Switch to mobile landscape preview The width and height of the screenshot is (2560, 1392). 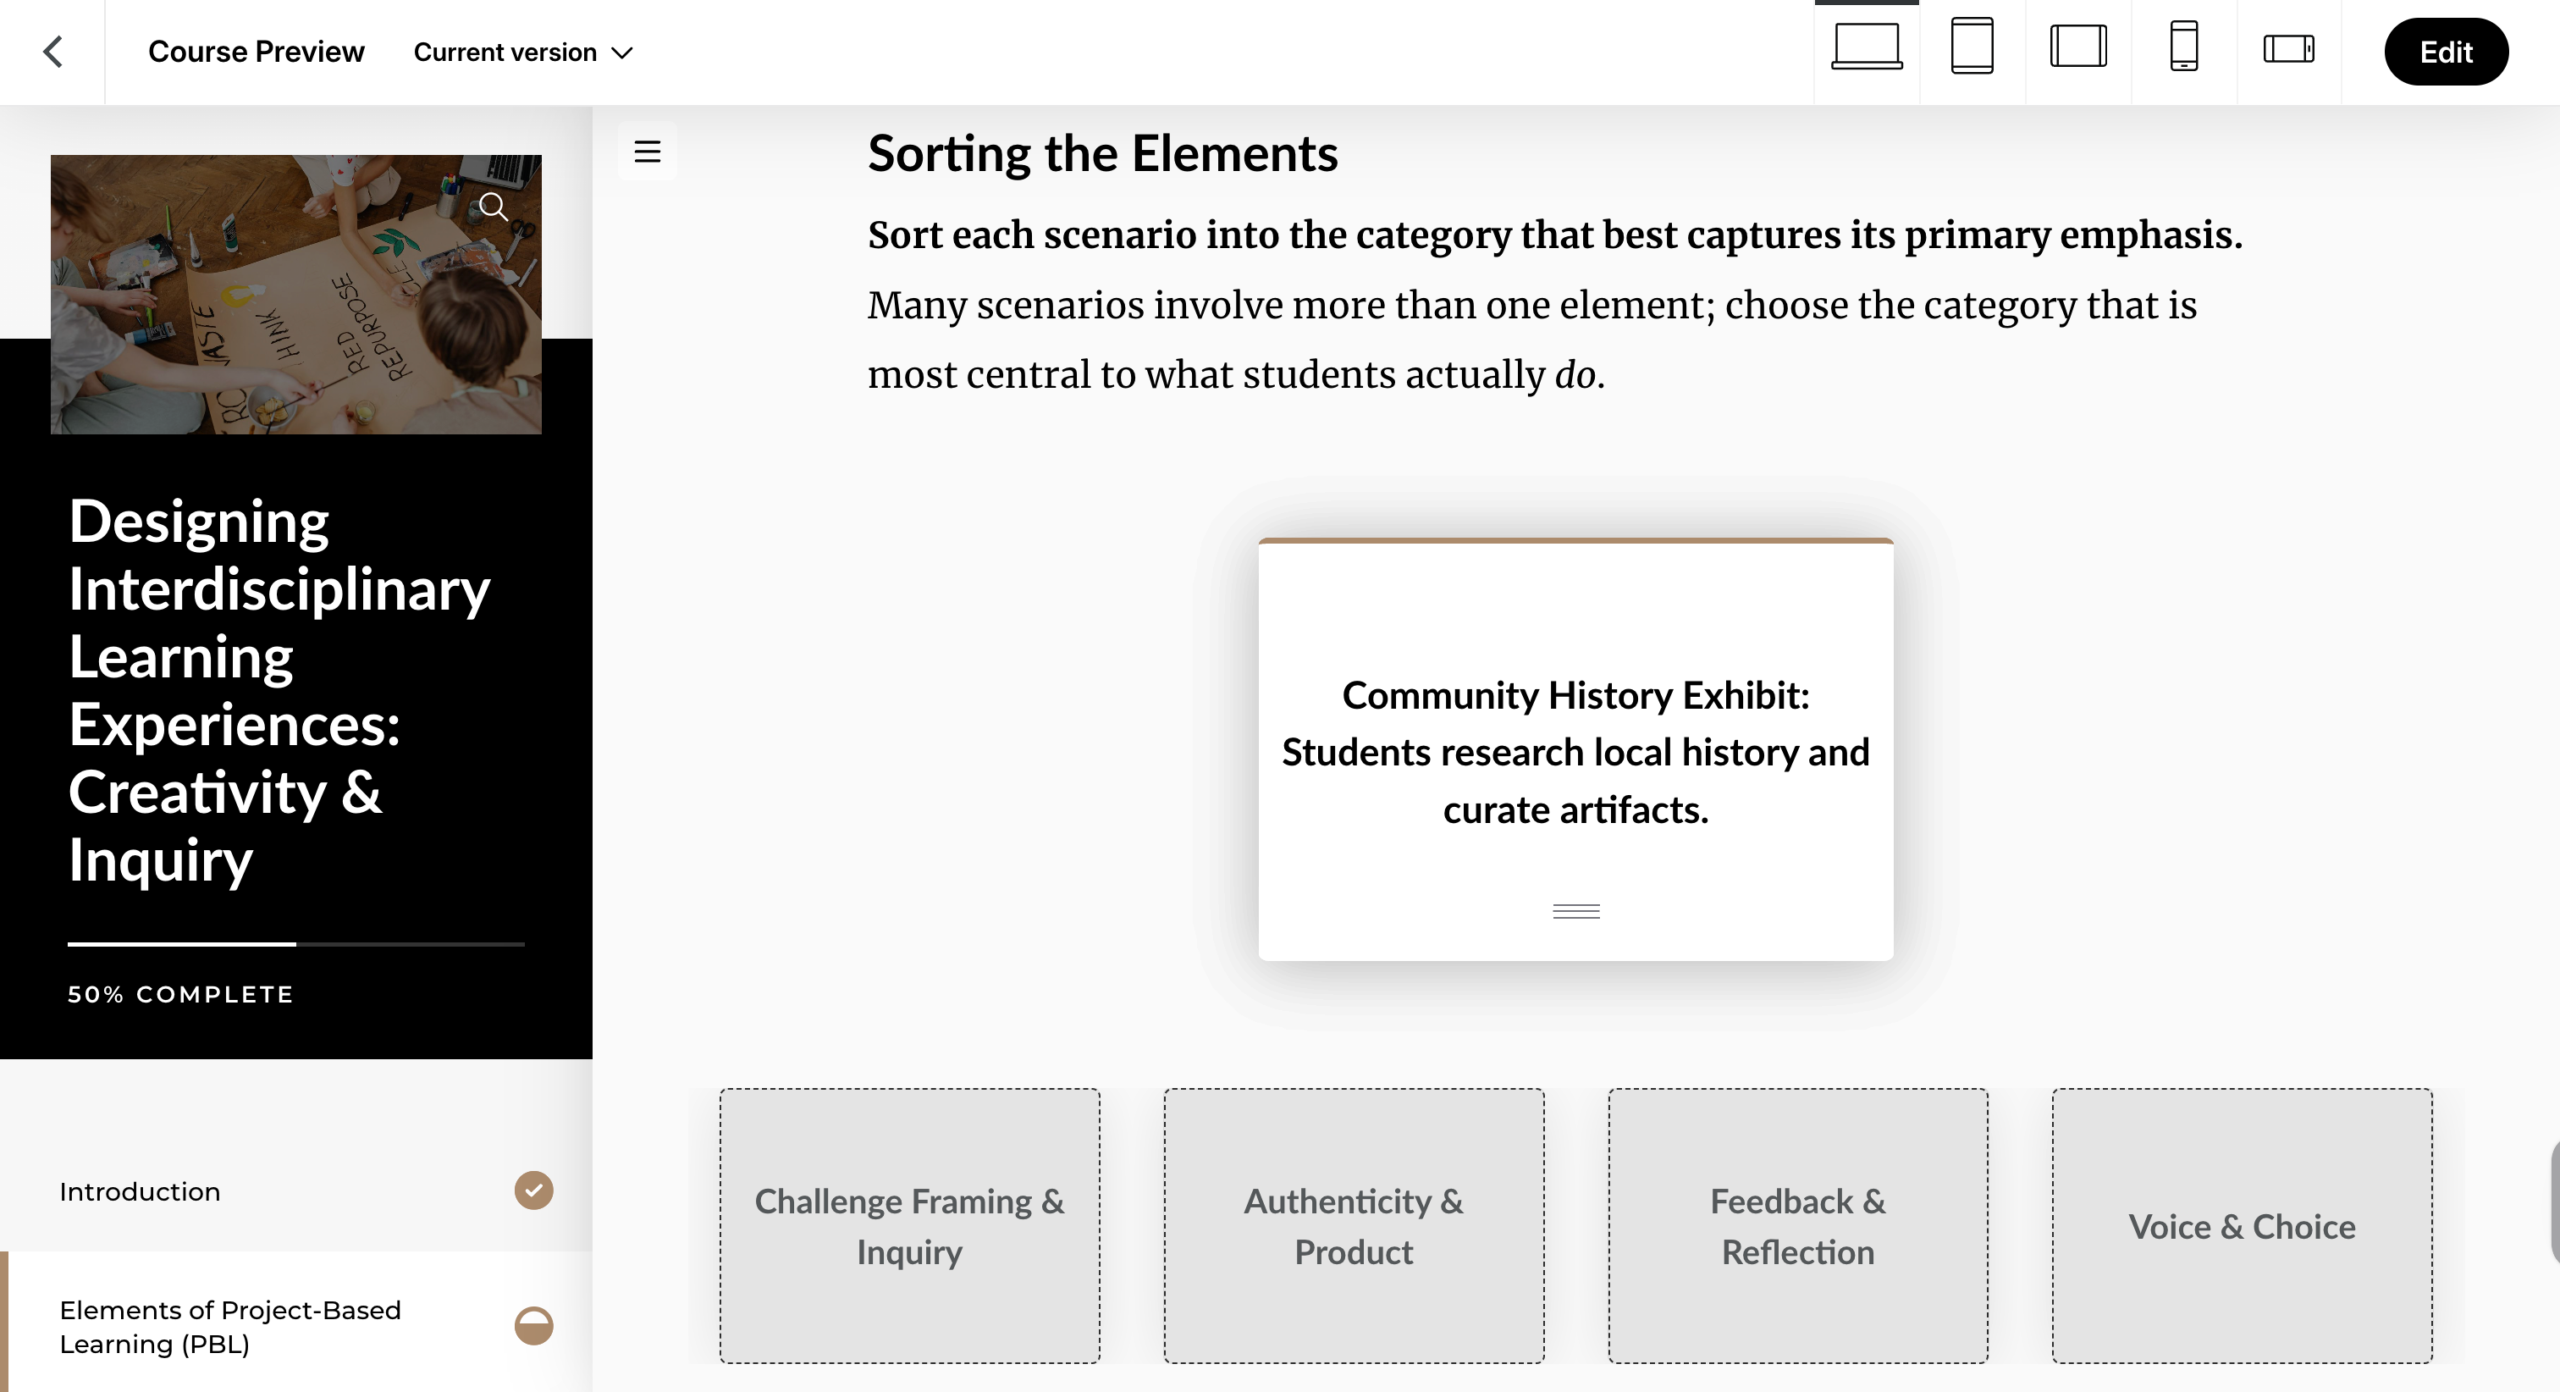(2288, 48)
